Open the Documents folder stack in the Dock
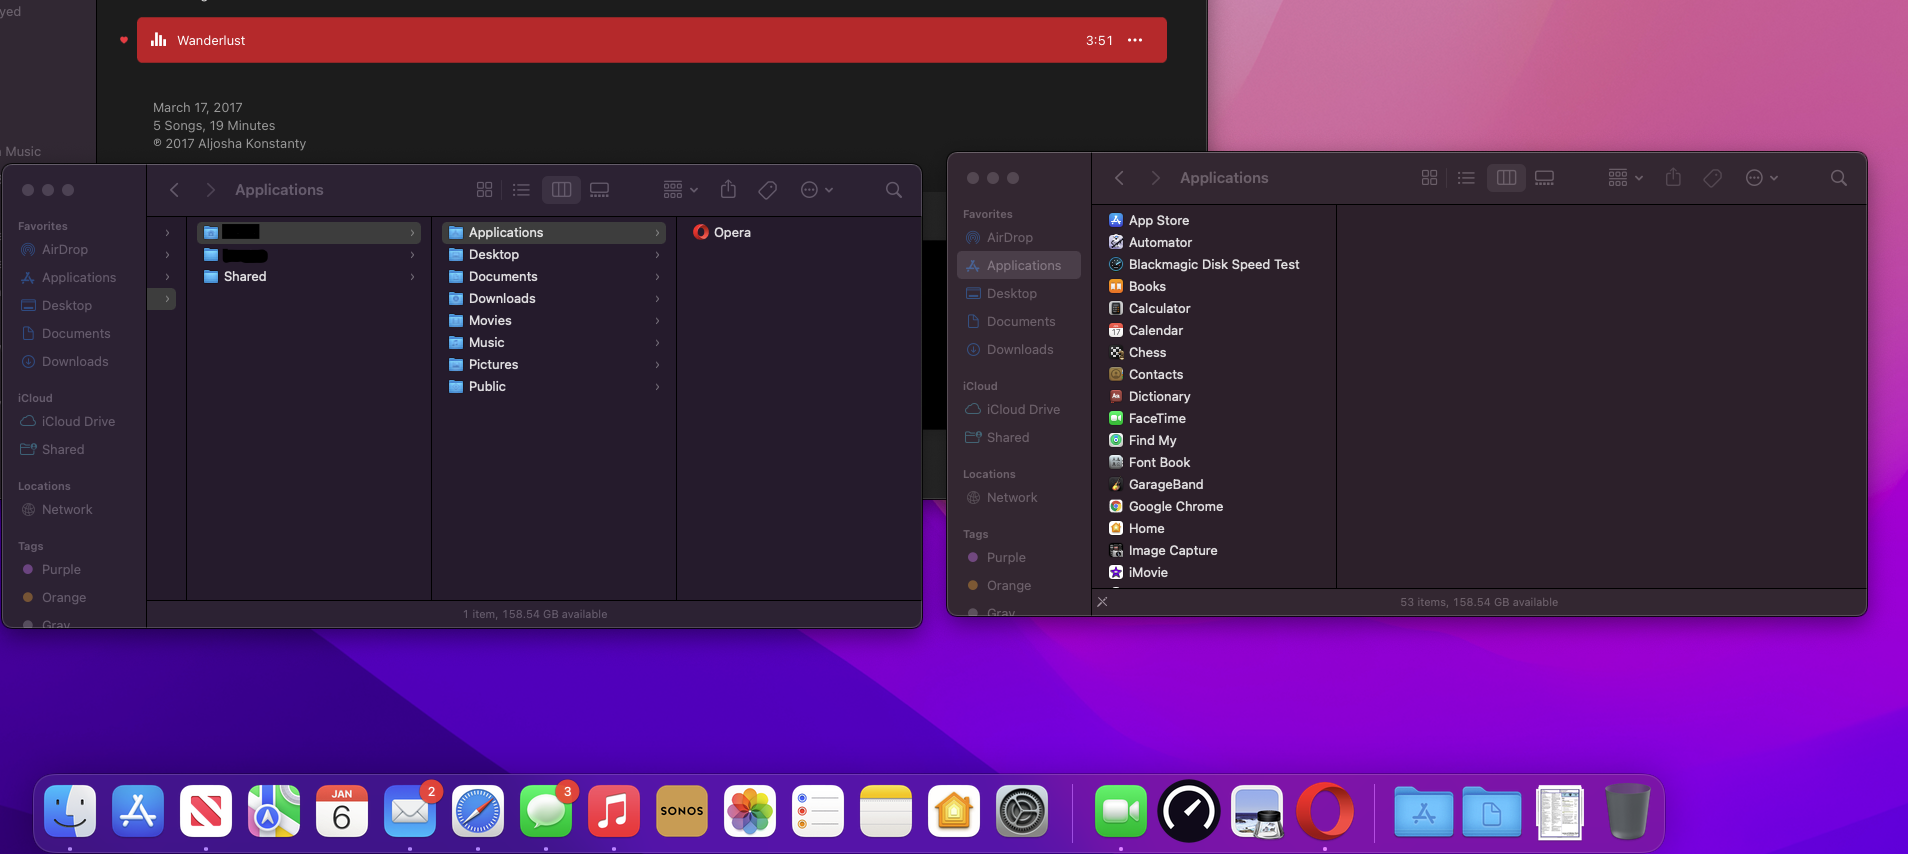 pos(1492,811)
